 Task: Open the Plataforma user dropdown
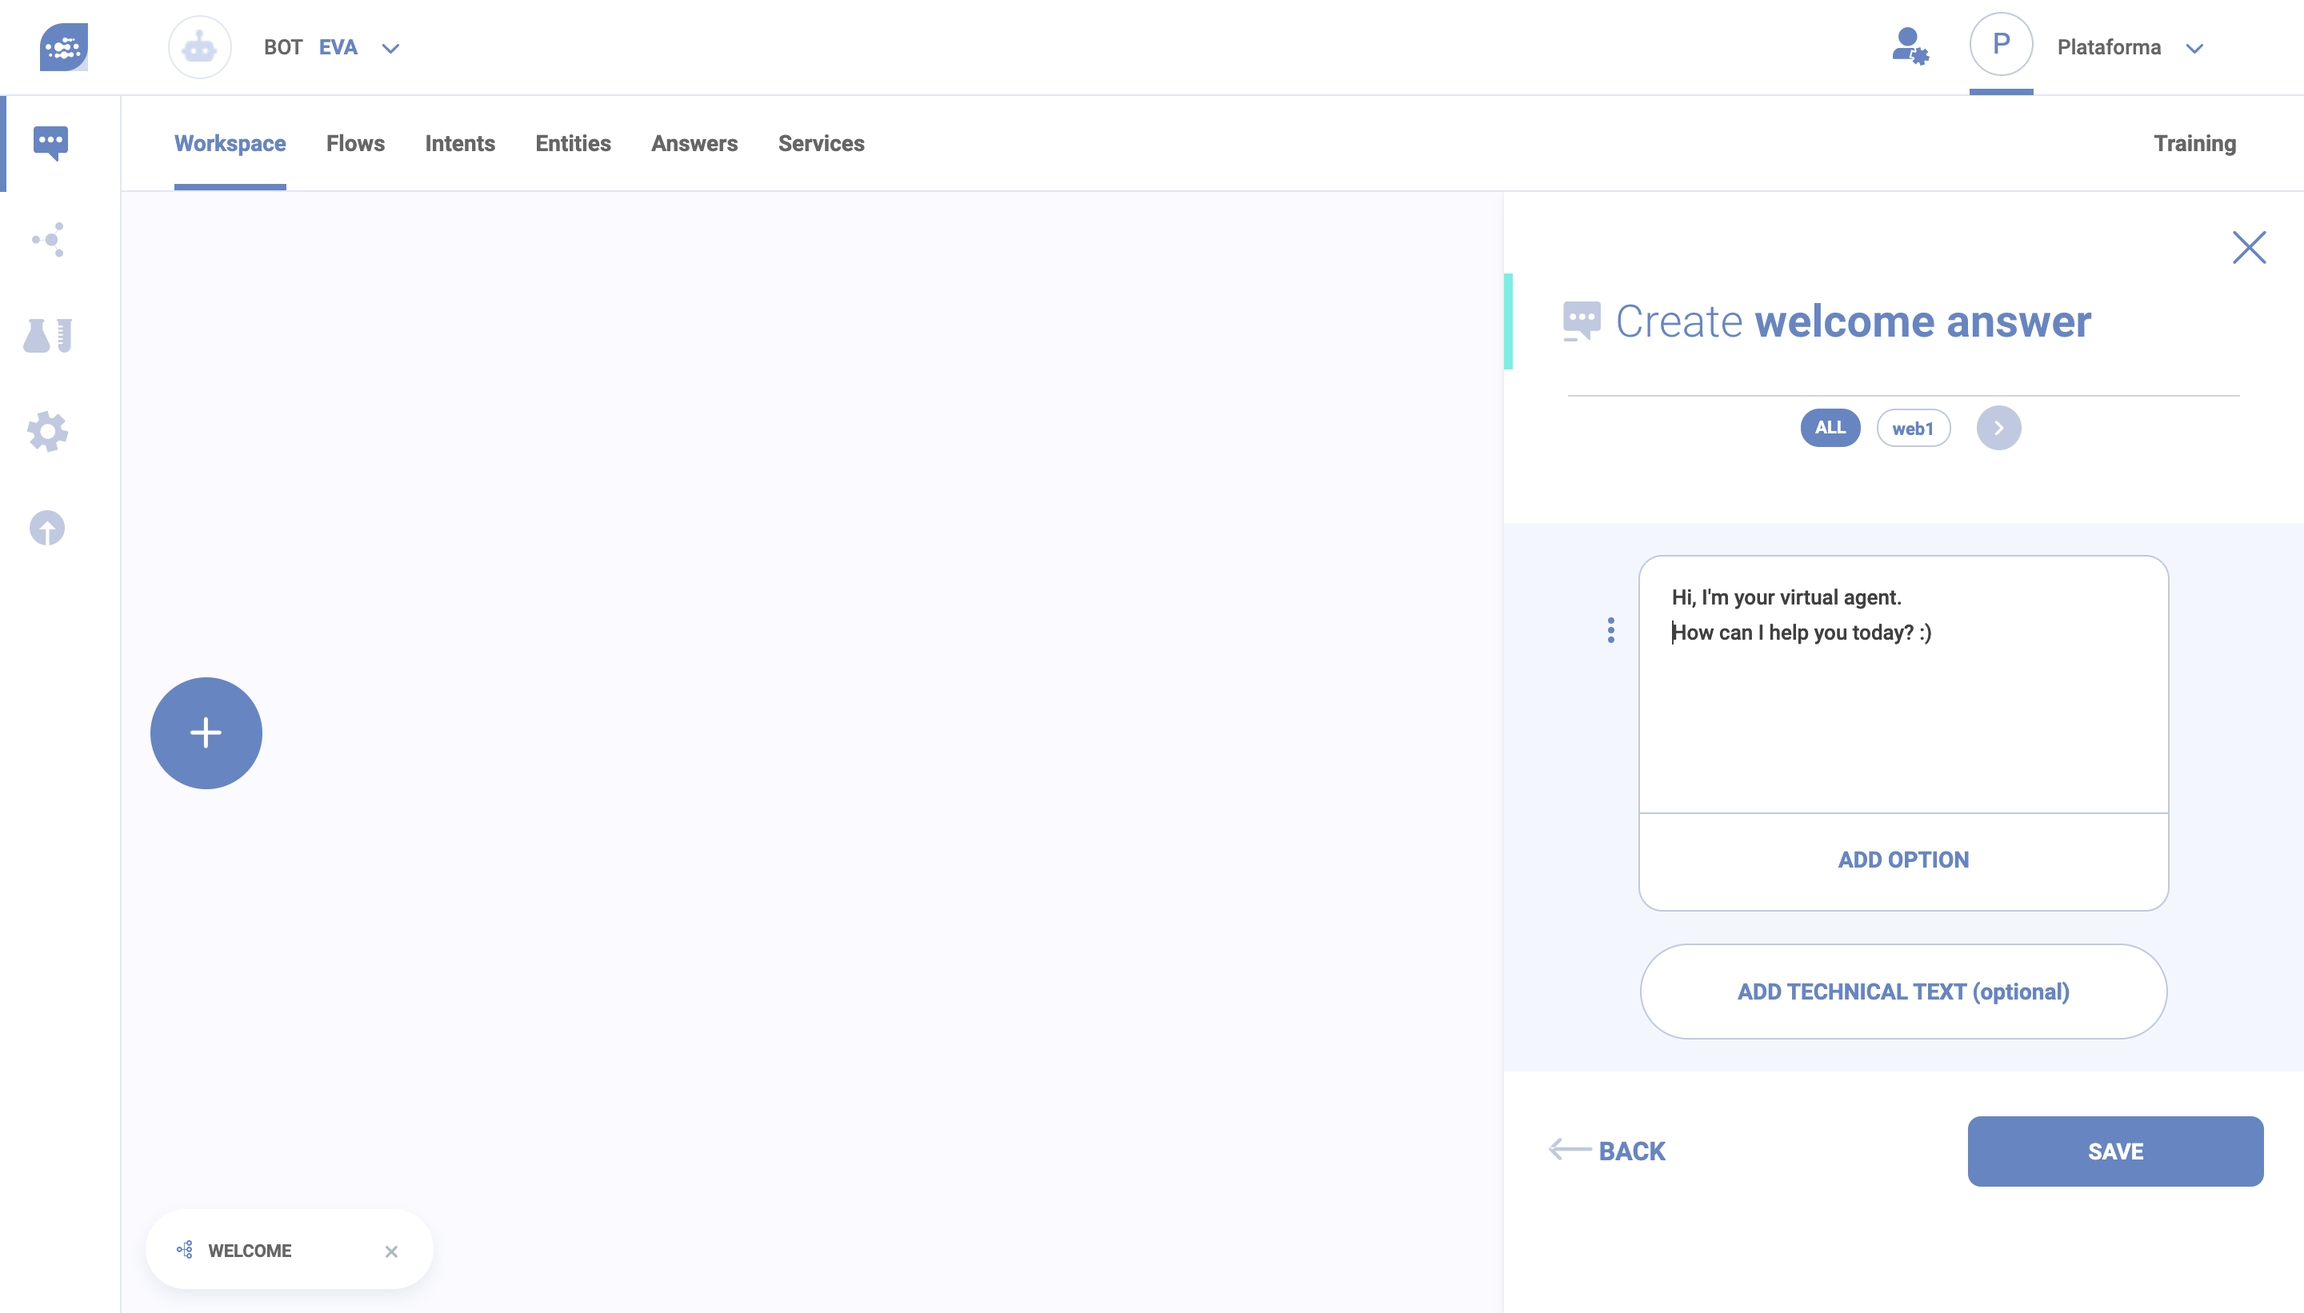coord(2194,48)
